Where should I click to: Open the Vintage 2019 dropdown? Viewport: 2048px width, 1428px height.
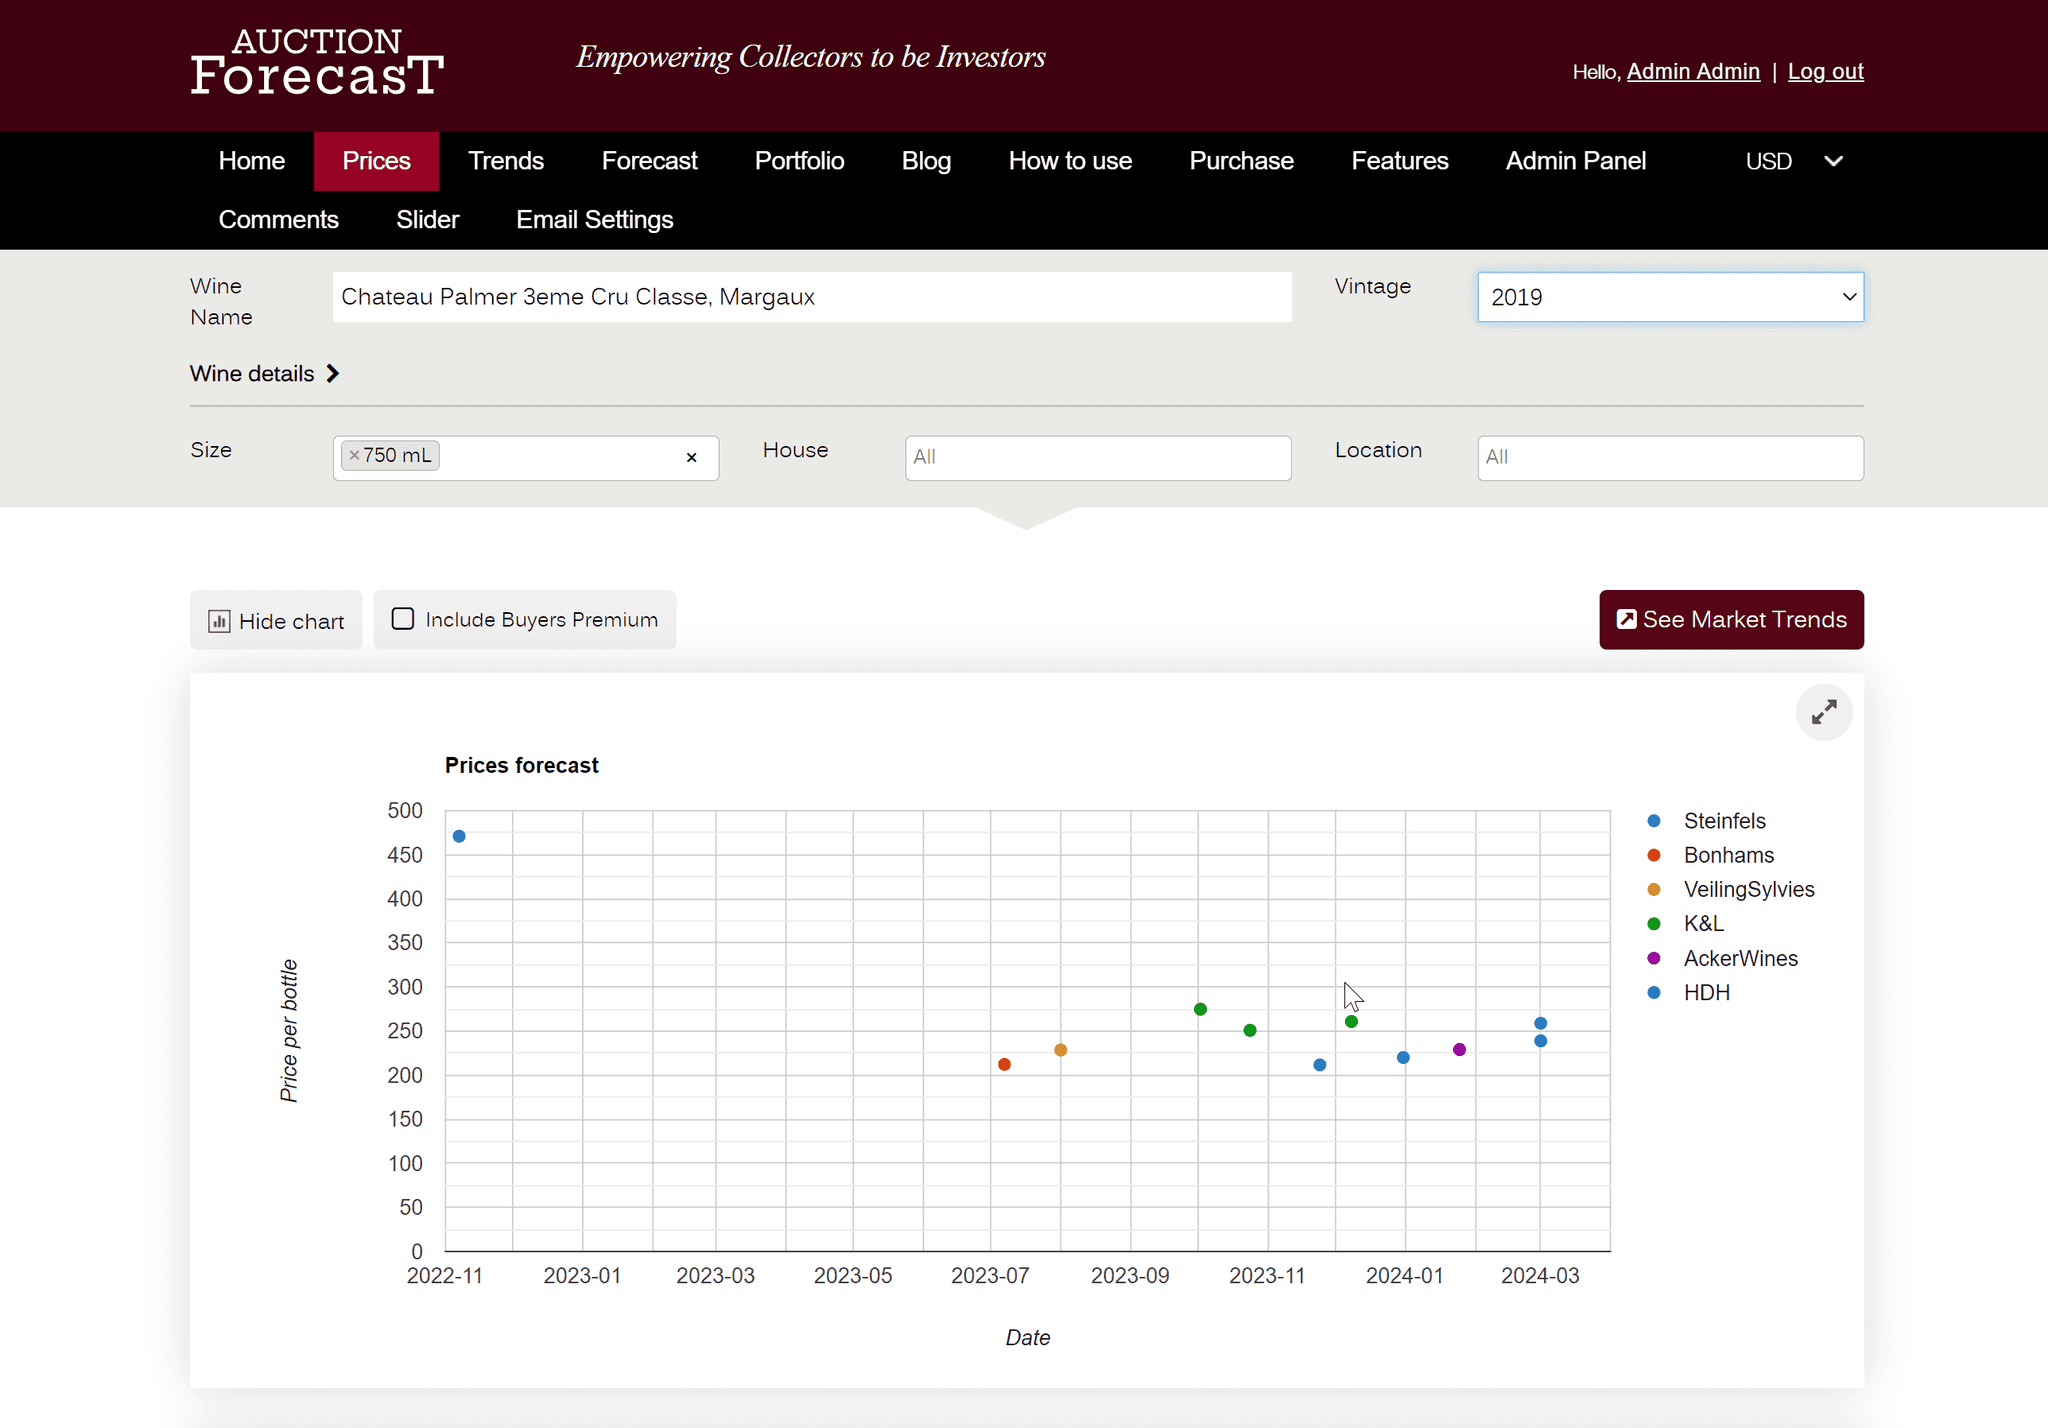coord(1670,297)
